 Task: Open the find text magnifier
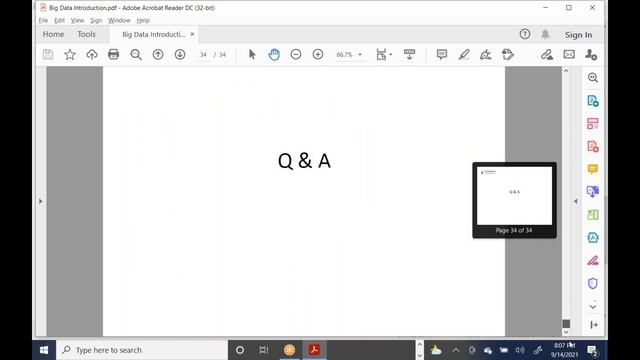(x=136, y=54)
